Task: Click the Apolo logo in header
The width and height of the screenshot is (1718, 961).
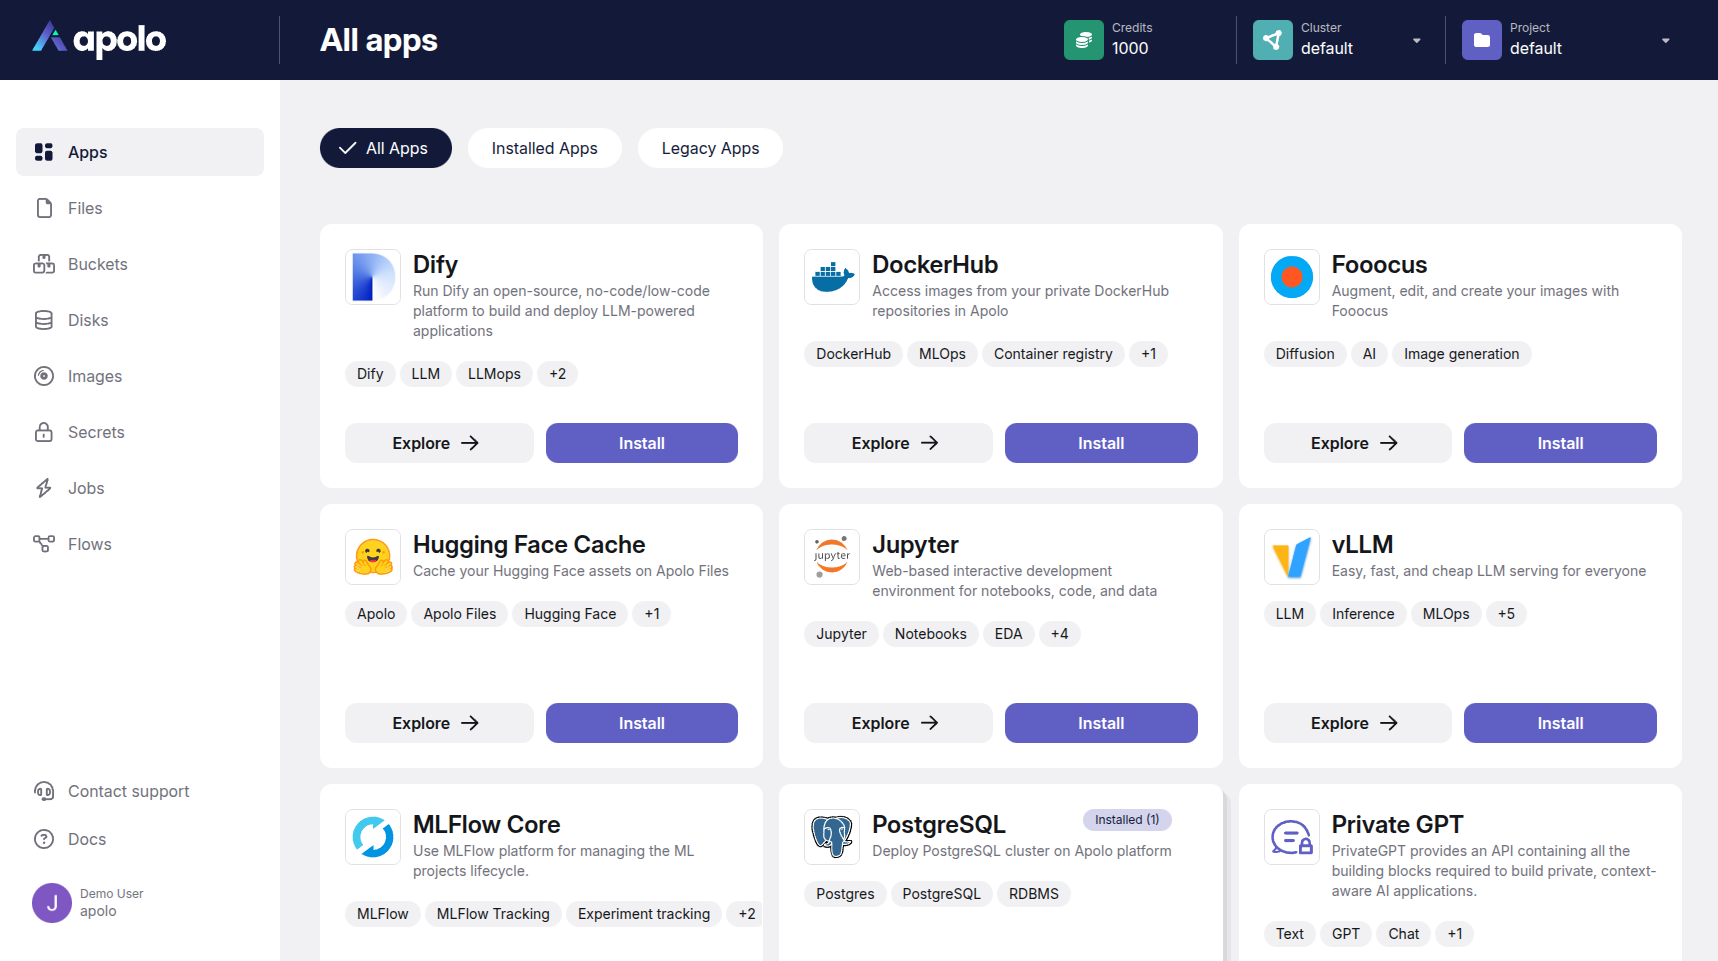Action: coord(99,39)
